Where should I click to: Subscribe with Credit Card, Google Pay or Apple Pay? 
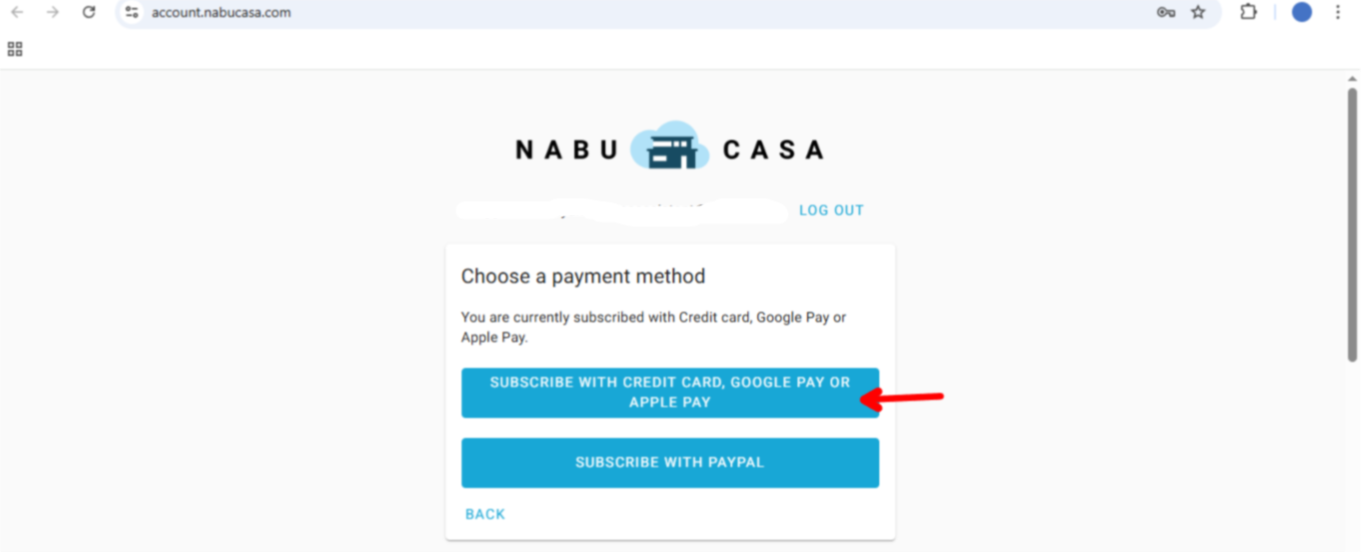669,392
